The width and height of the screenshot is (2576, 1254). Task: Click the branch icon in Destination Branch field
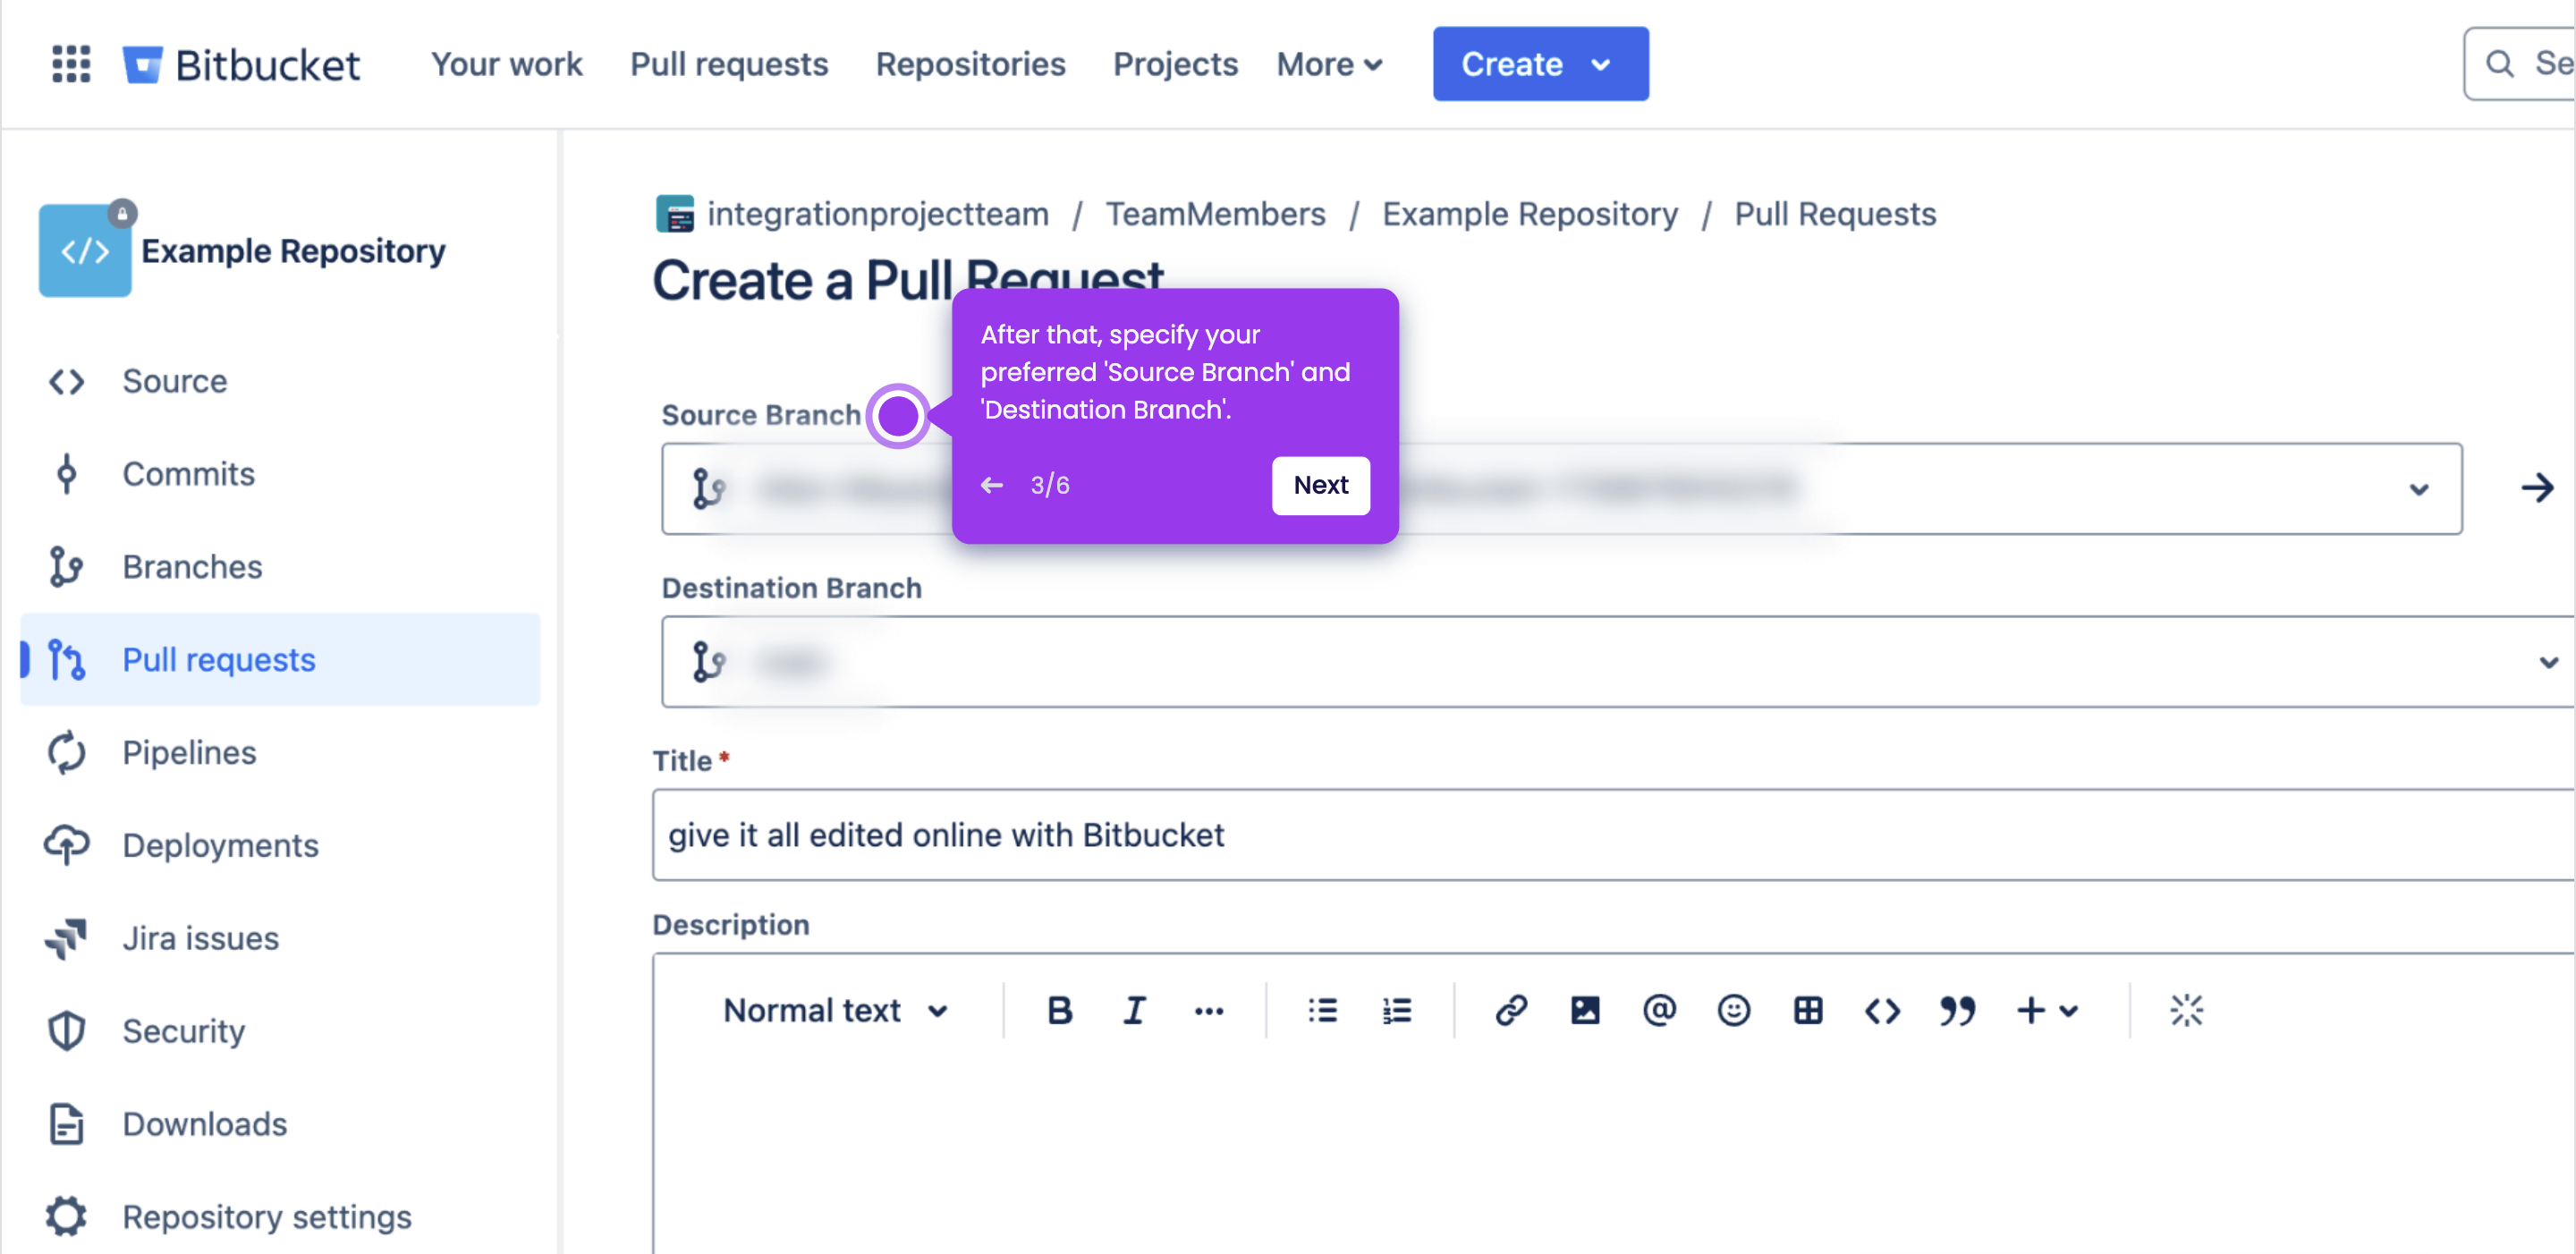708,662
